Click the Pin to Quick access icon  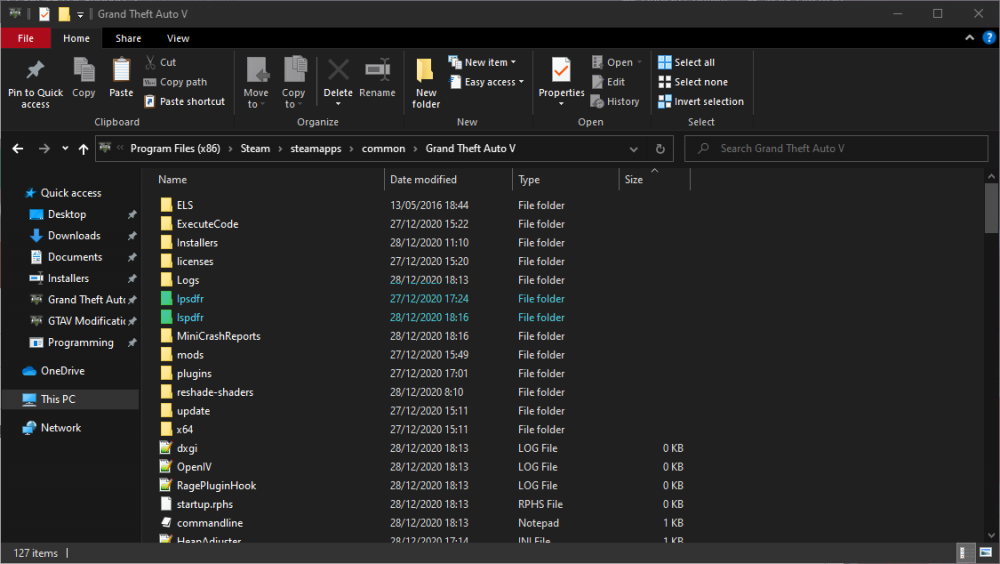[x=35, y=72]
